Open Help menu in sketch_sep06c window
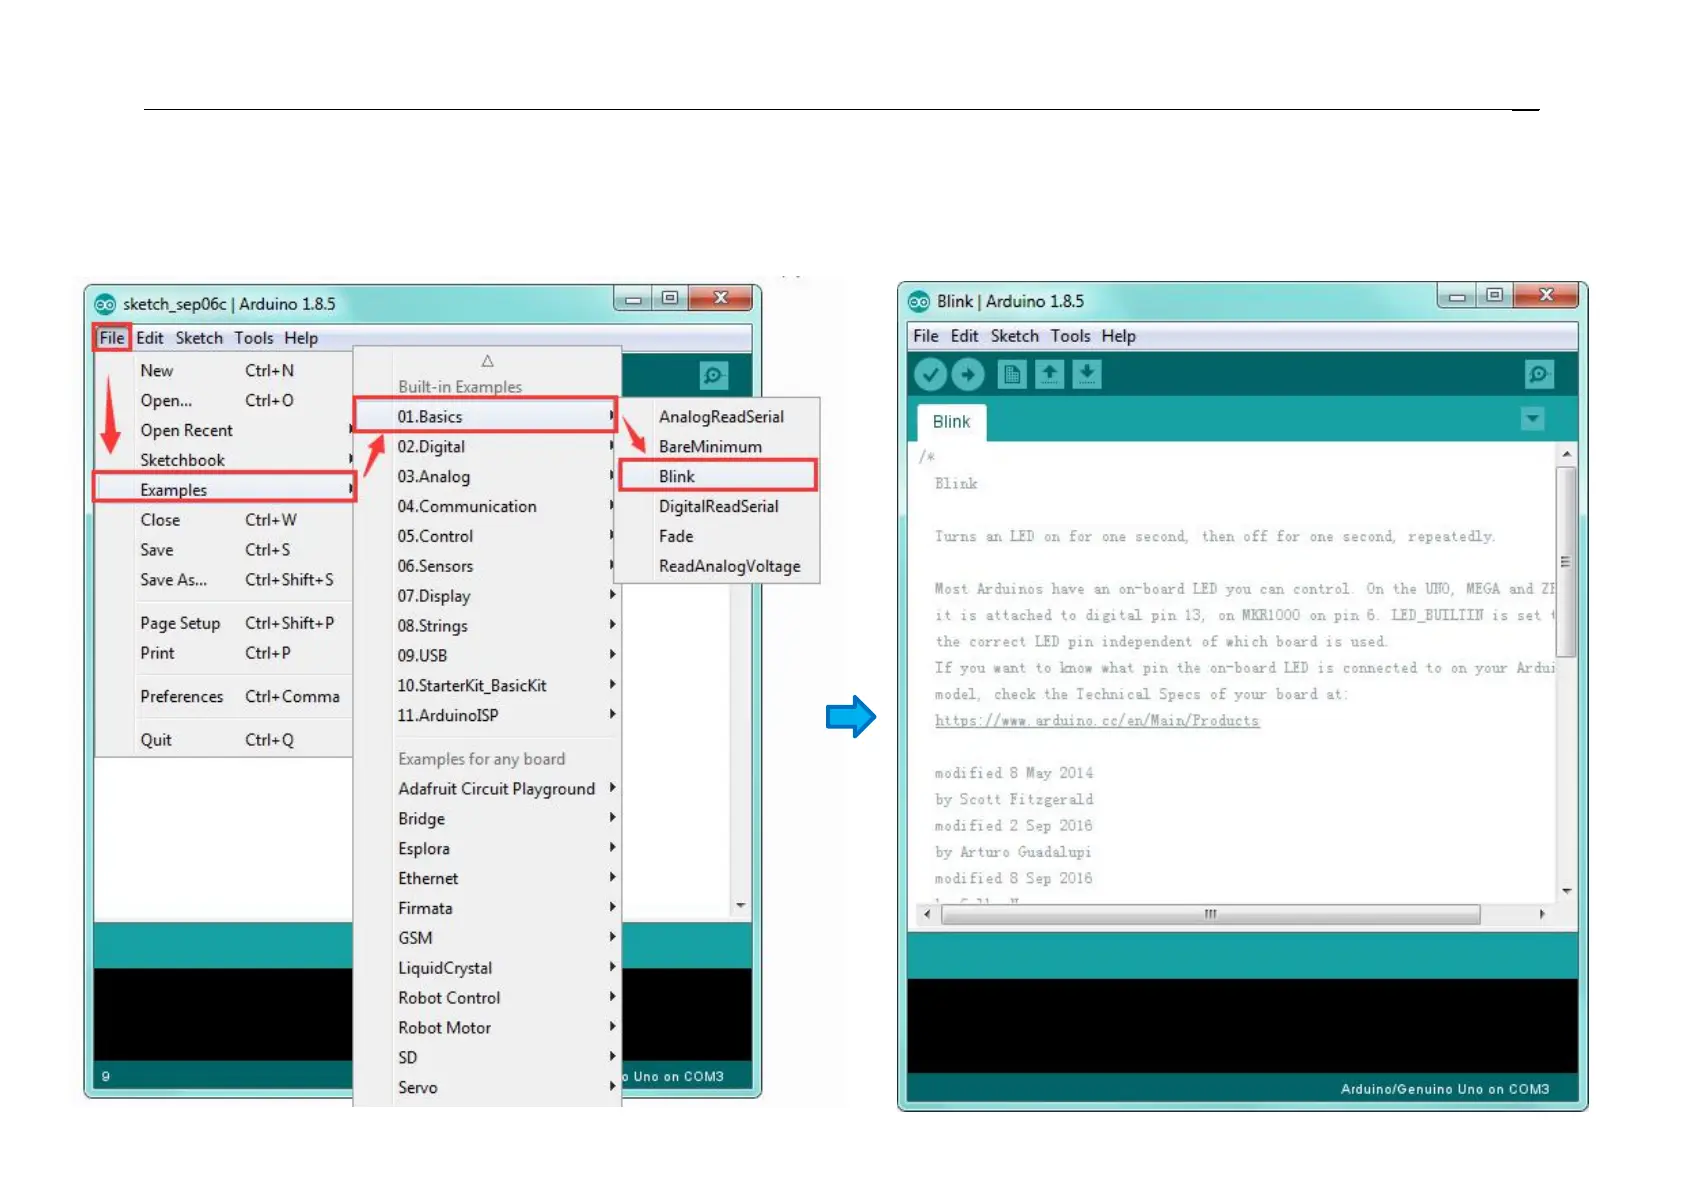Viewport: 1684px width, 1191px height. [301, 338]
